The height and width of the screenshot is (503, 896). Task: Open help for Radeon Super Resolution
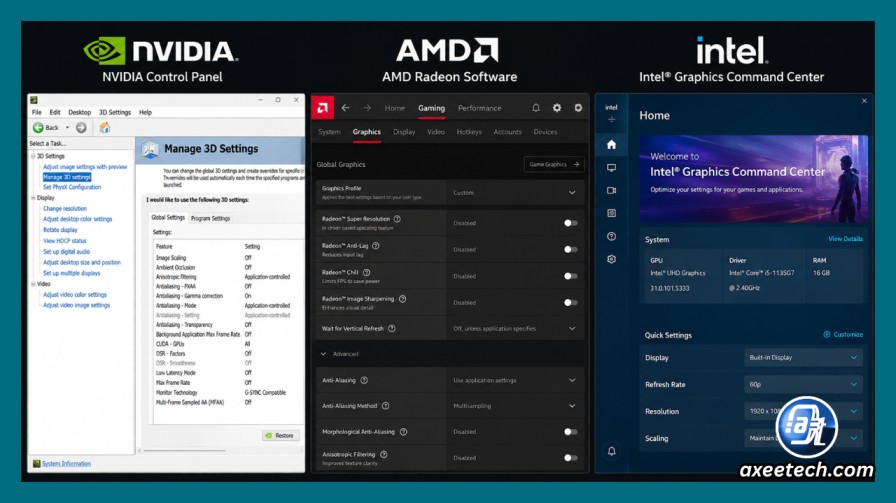pyautogui.click(x=397, y=219)
